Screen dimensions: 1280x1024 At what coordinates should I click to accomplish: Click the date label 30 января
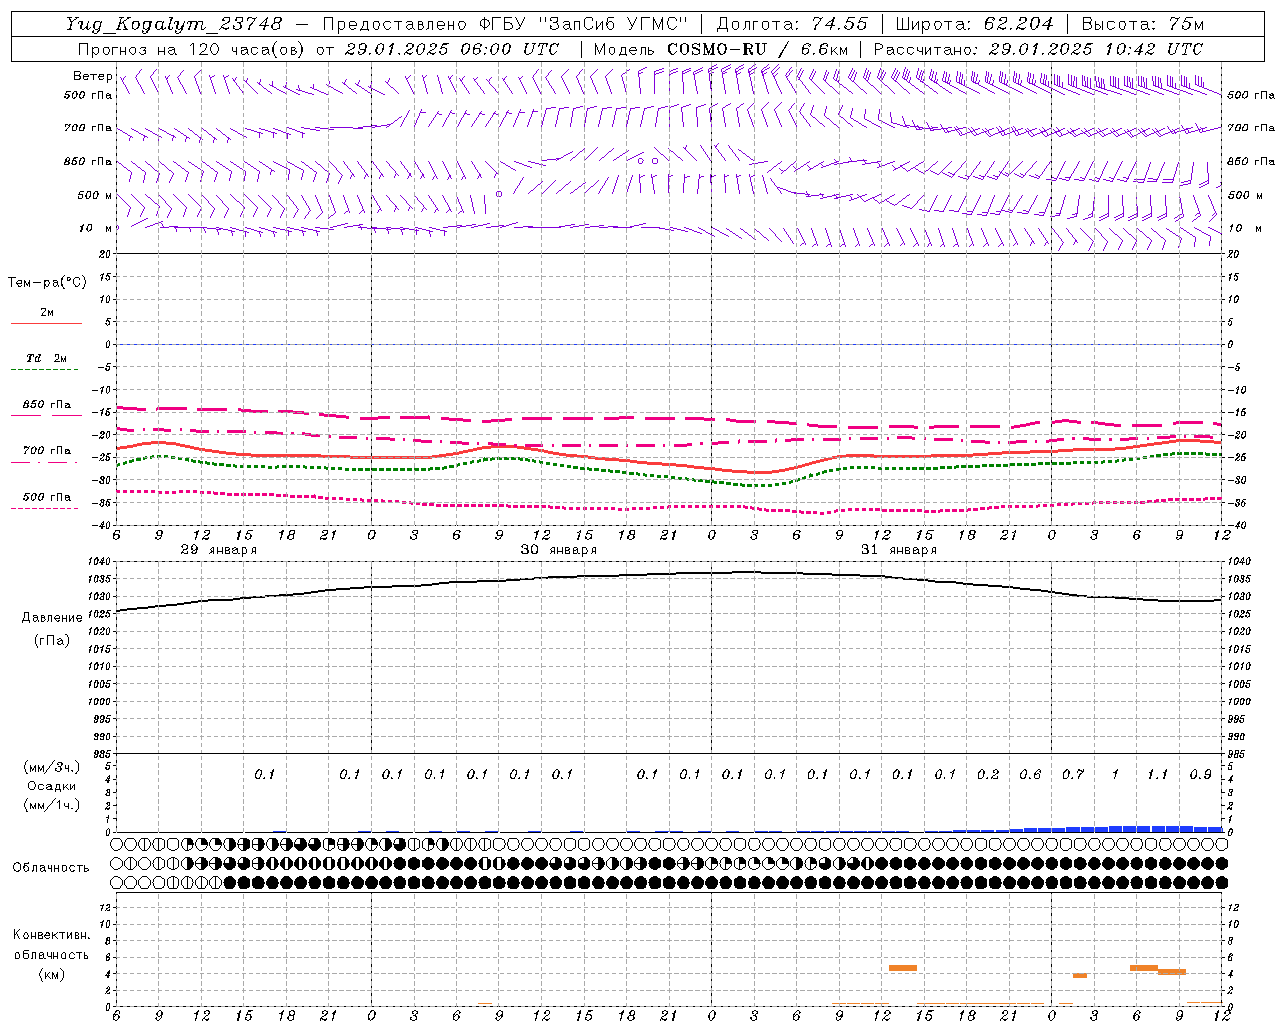(x=558, y=550)
